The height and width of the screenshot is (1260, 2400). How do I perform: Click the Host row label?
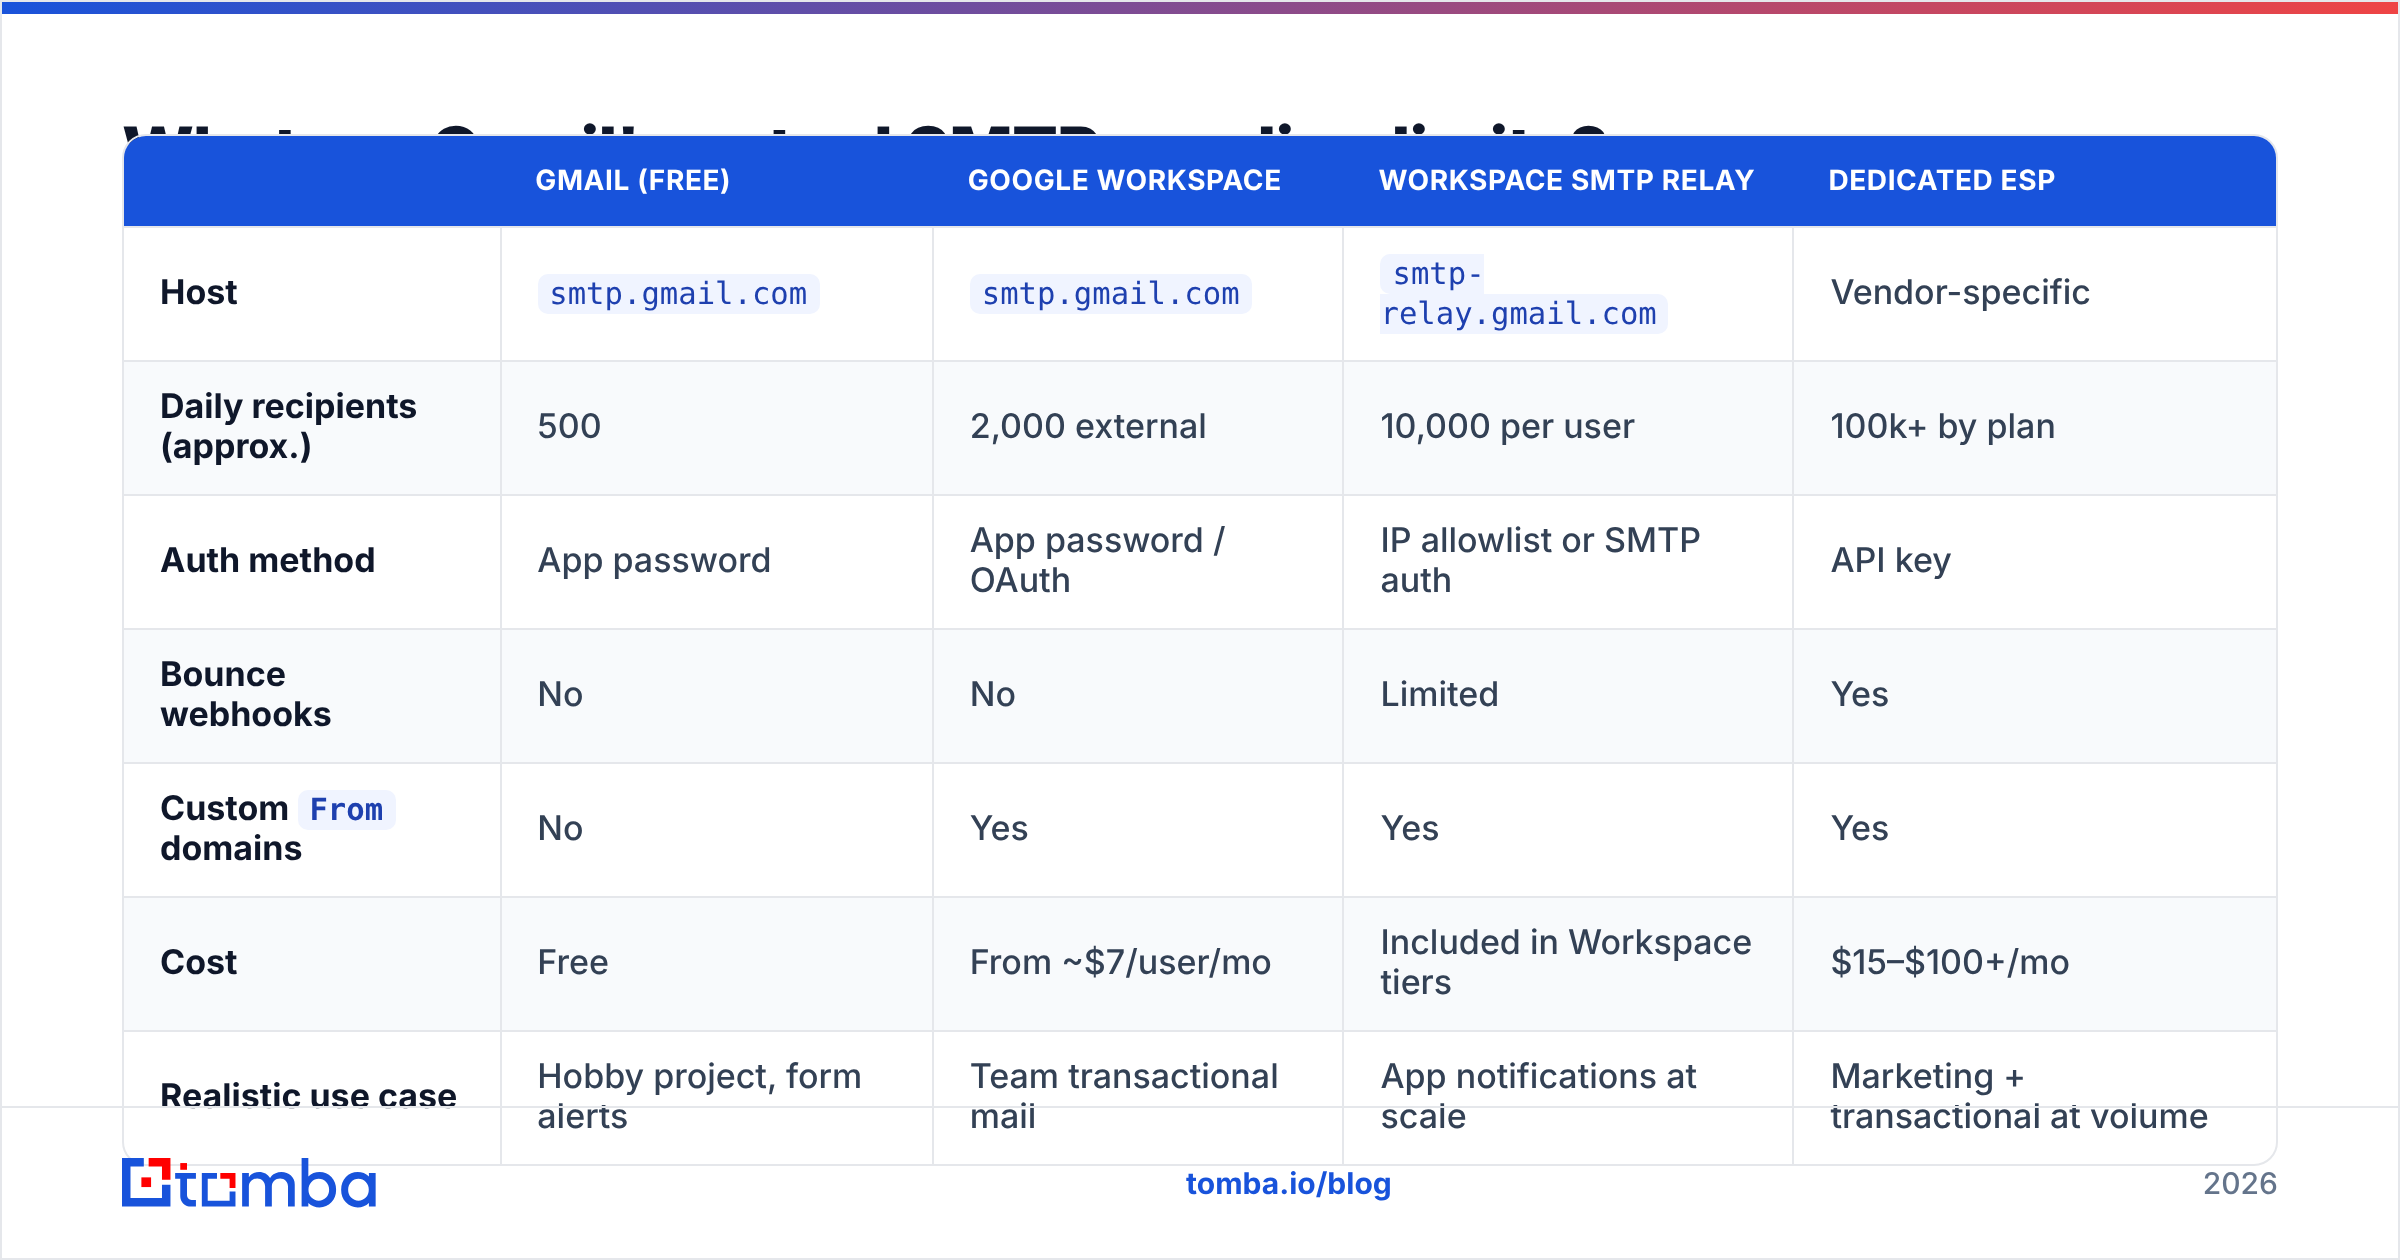point(199,293)
